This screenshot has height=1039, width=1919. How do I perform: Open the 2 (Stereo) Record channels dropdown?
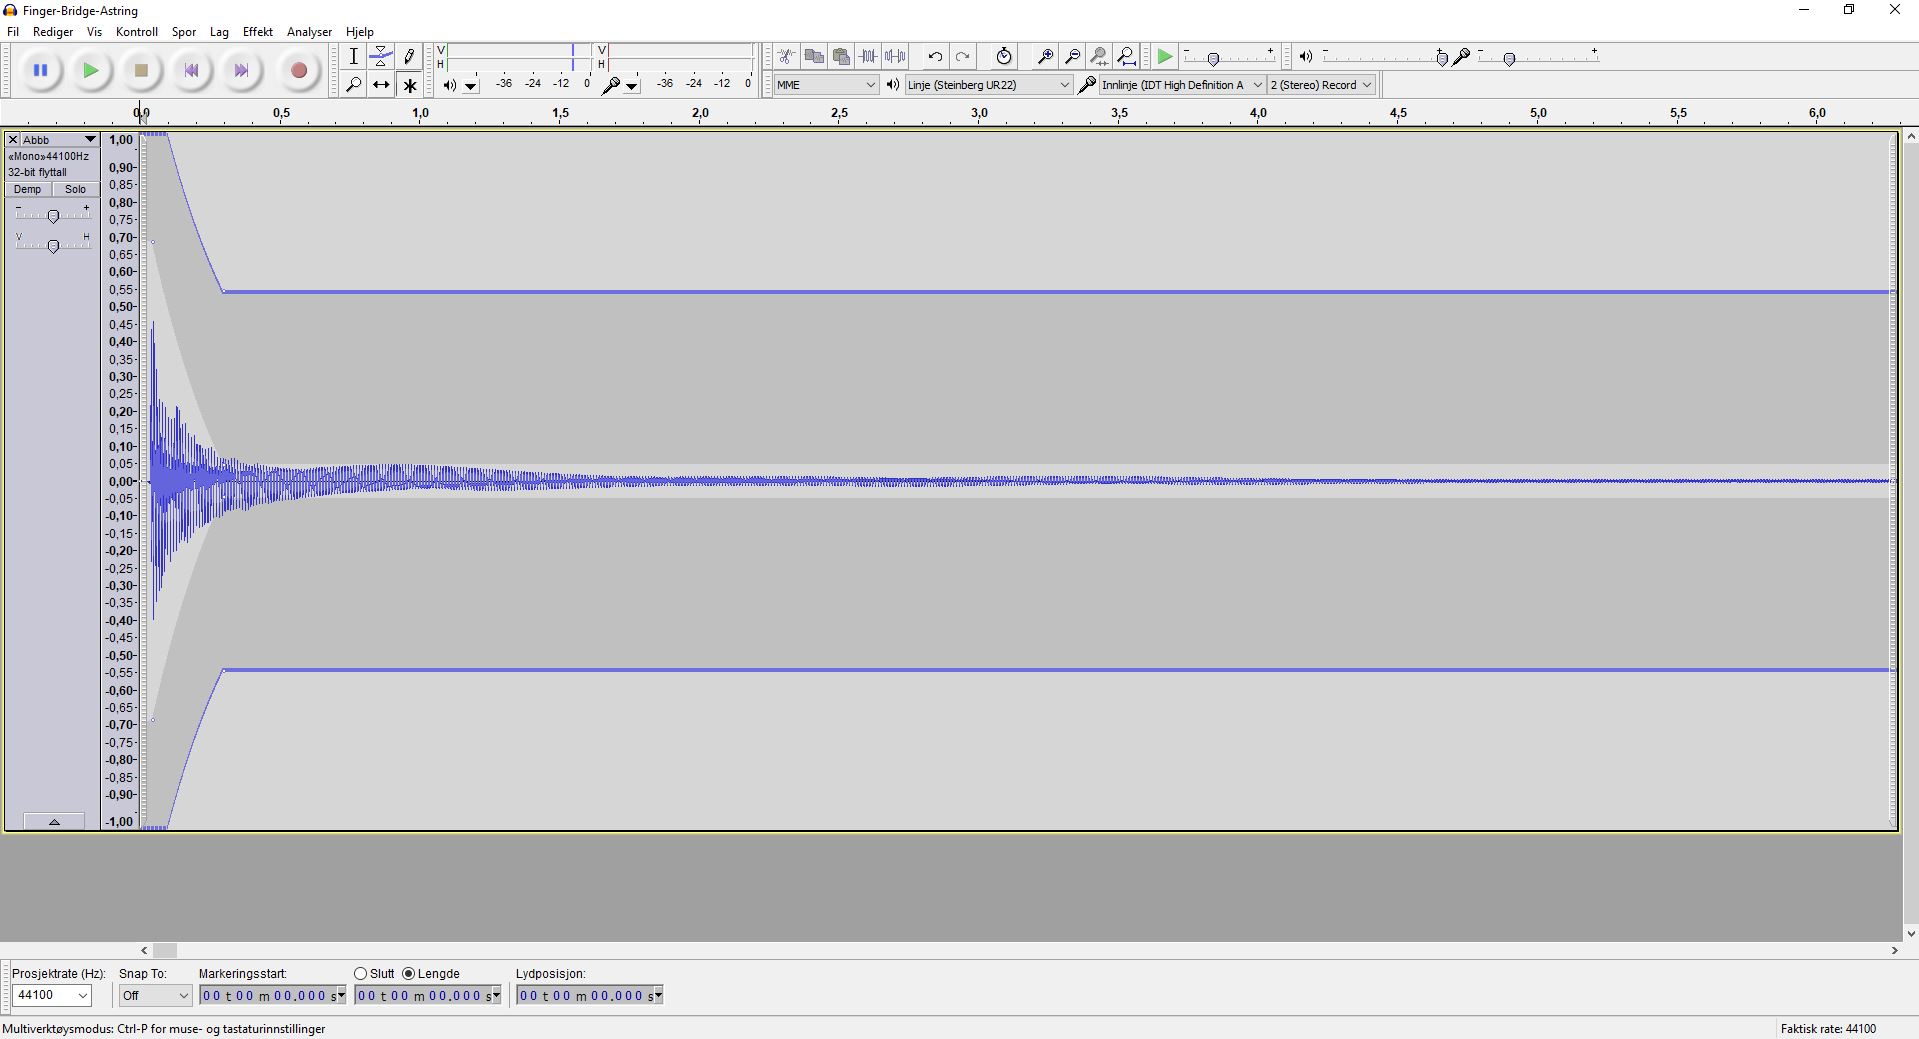pos(1321,85)
